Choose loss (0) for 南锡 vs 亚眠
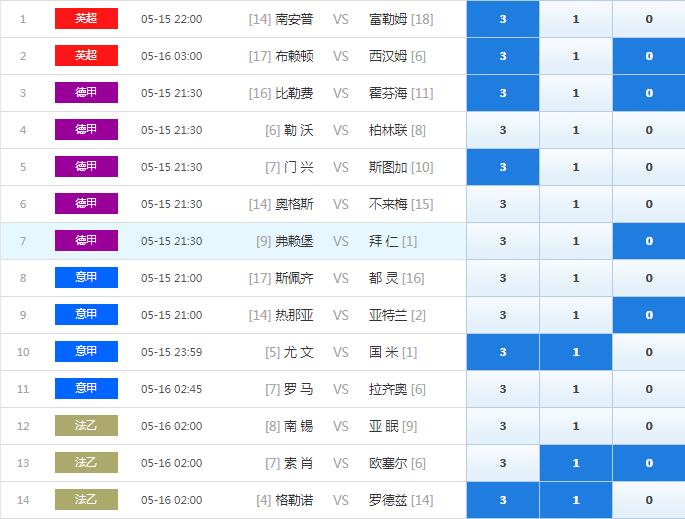The width and height of the screenshot is (685, 519). [648, 426]
